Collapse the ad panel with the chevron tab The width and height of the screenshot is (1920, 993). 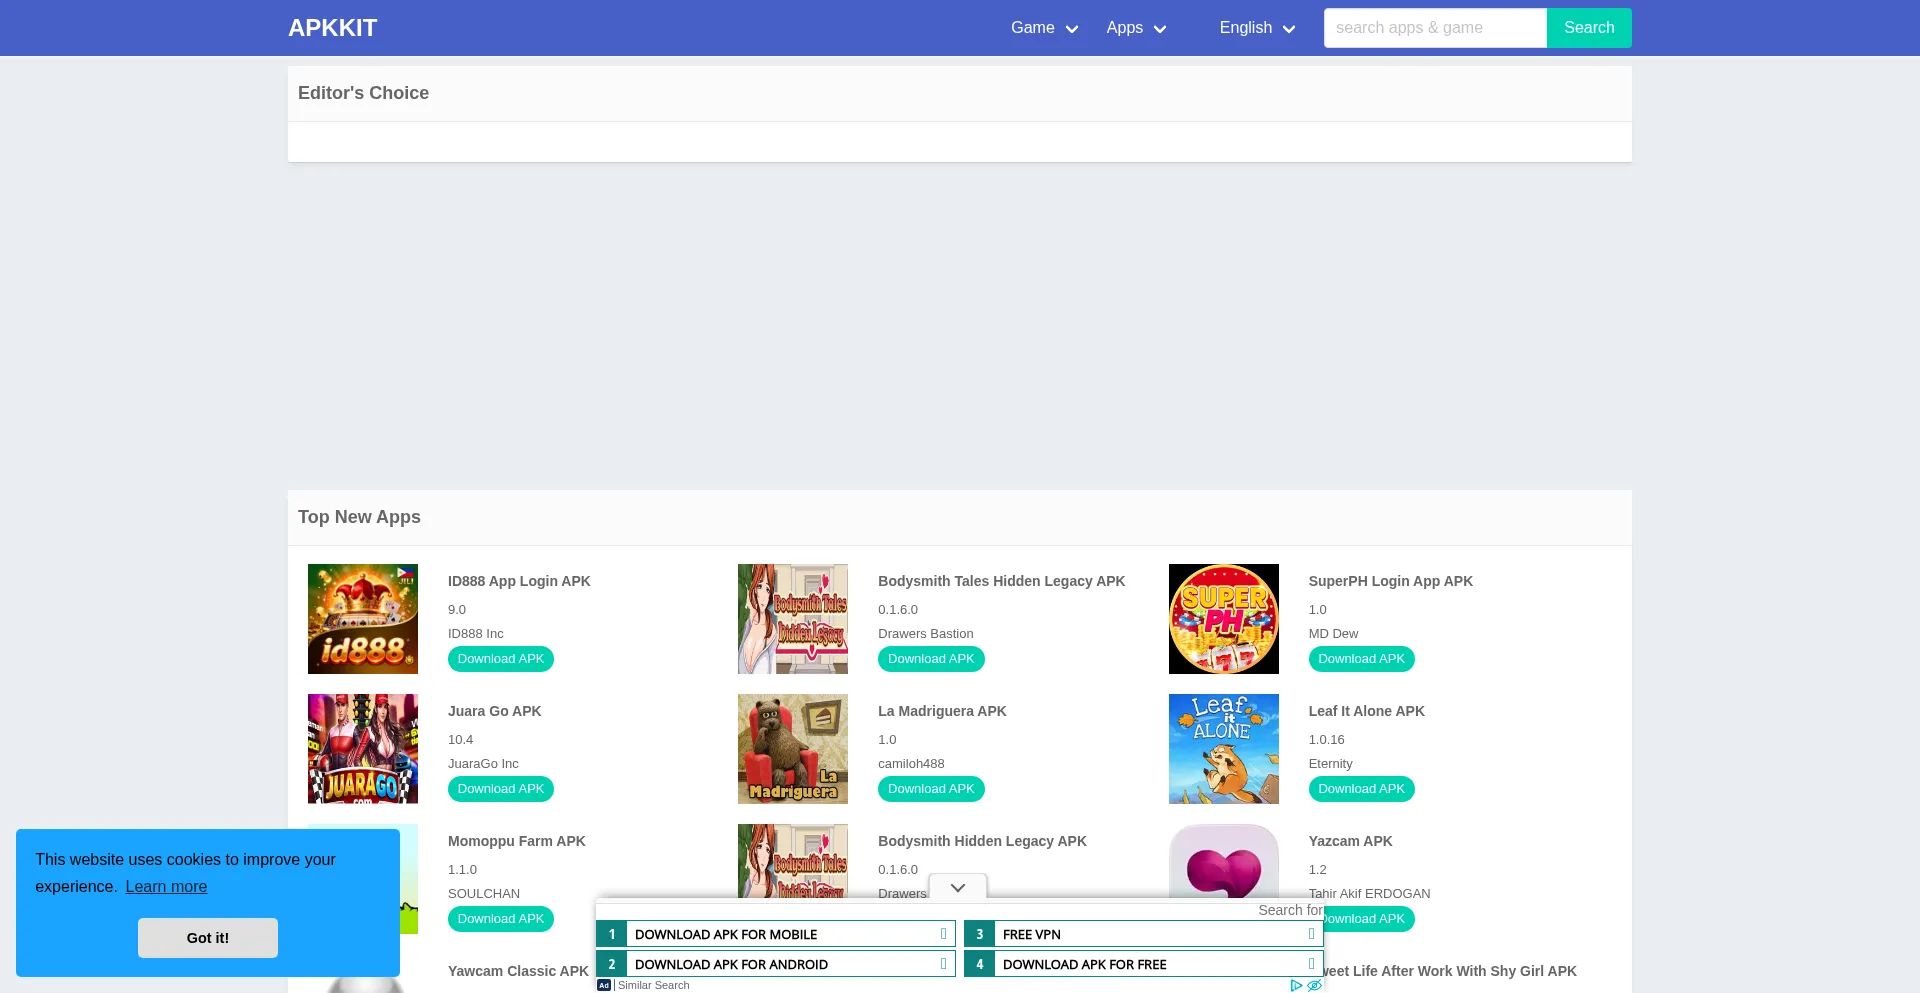(x=958, y=888)
